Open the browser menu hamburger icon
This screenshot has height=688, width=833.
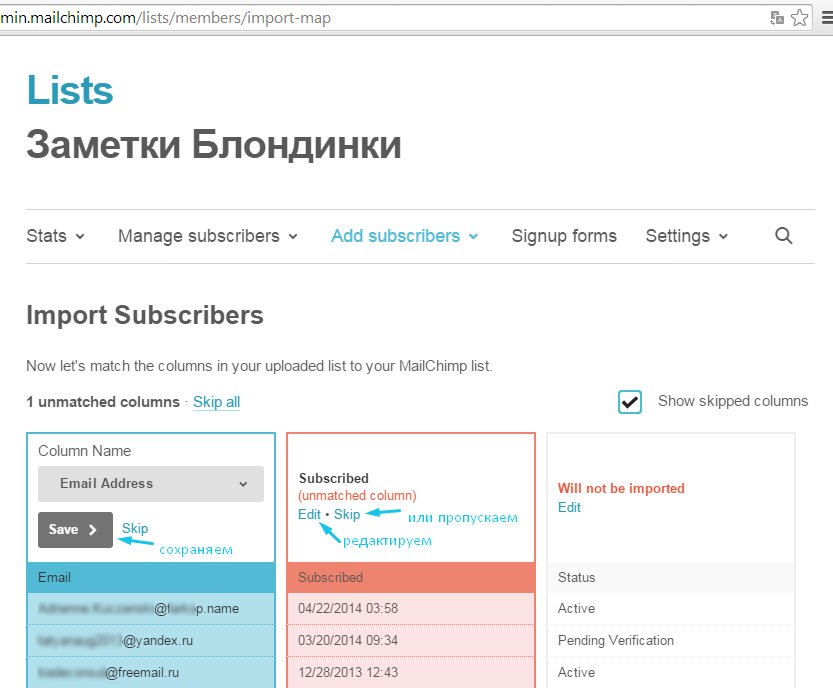tap(827, 18)
